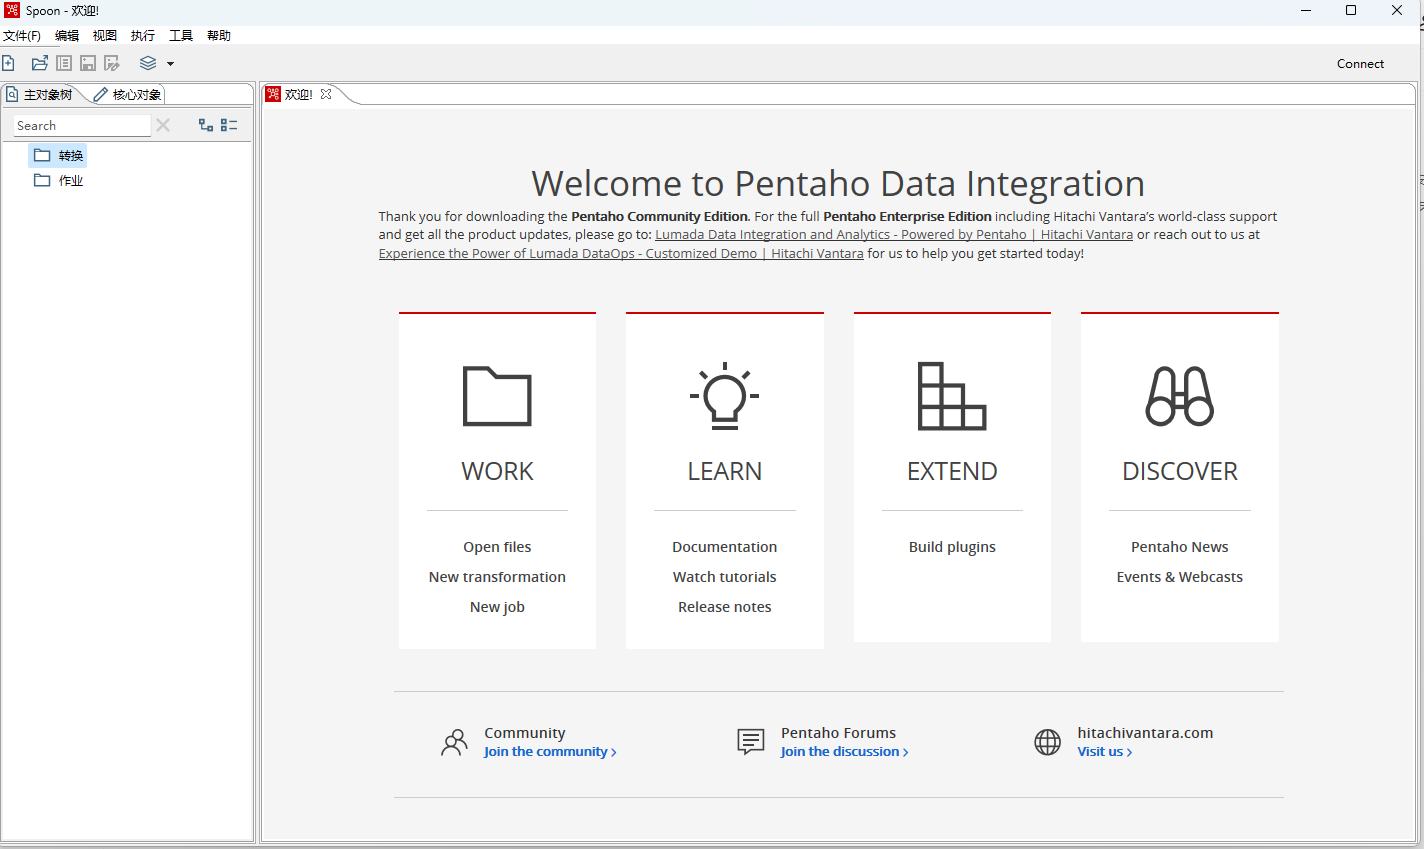The height and width of the screenshot is (849, 1424).
Task: Select the 作业 folder in tree
Action: [x=58, y=180]
